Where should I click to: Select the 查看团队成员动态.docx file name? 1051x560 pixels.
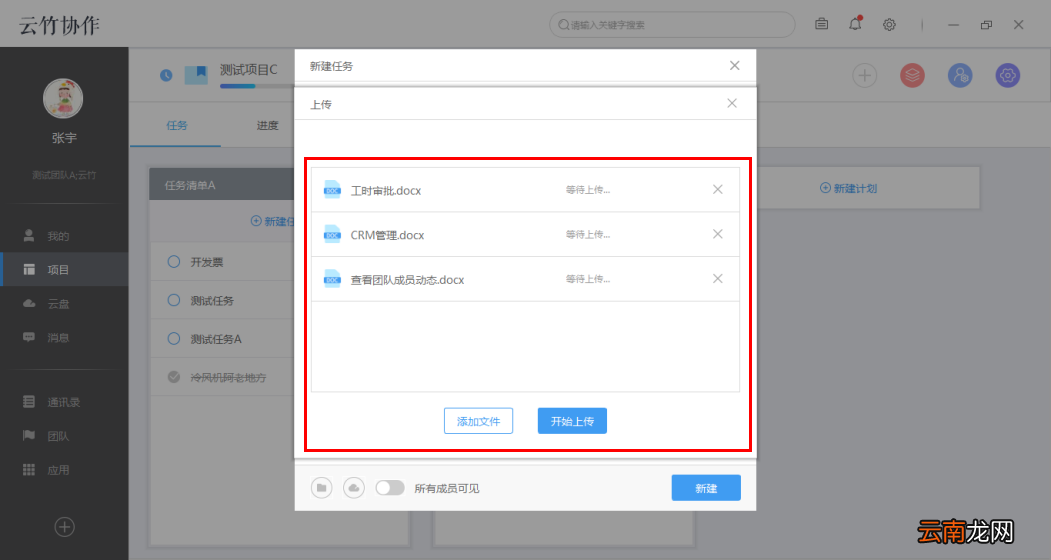pyautogui.click(x=407, y=280)
